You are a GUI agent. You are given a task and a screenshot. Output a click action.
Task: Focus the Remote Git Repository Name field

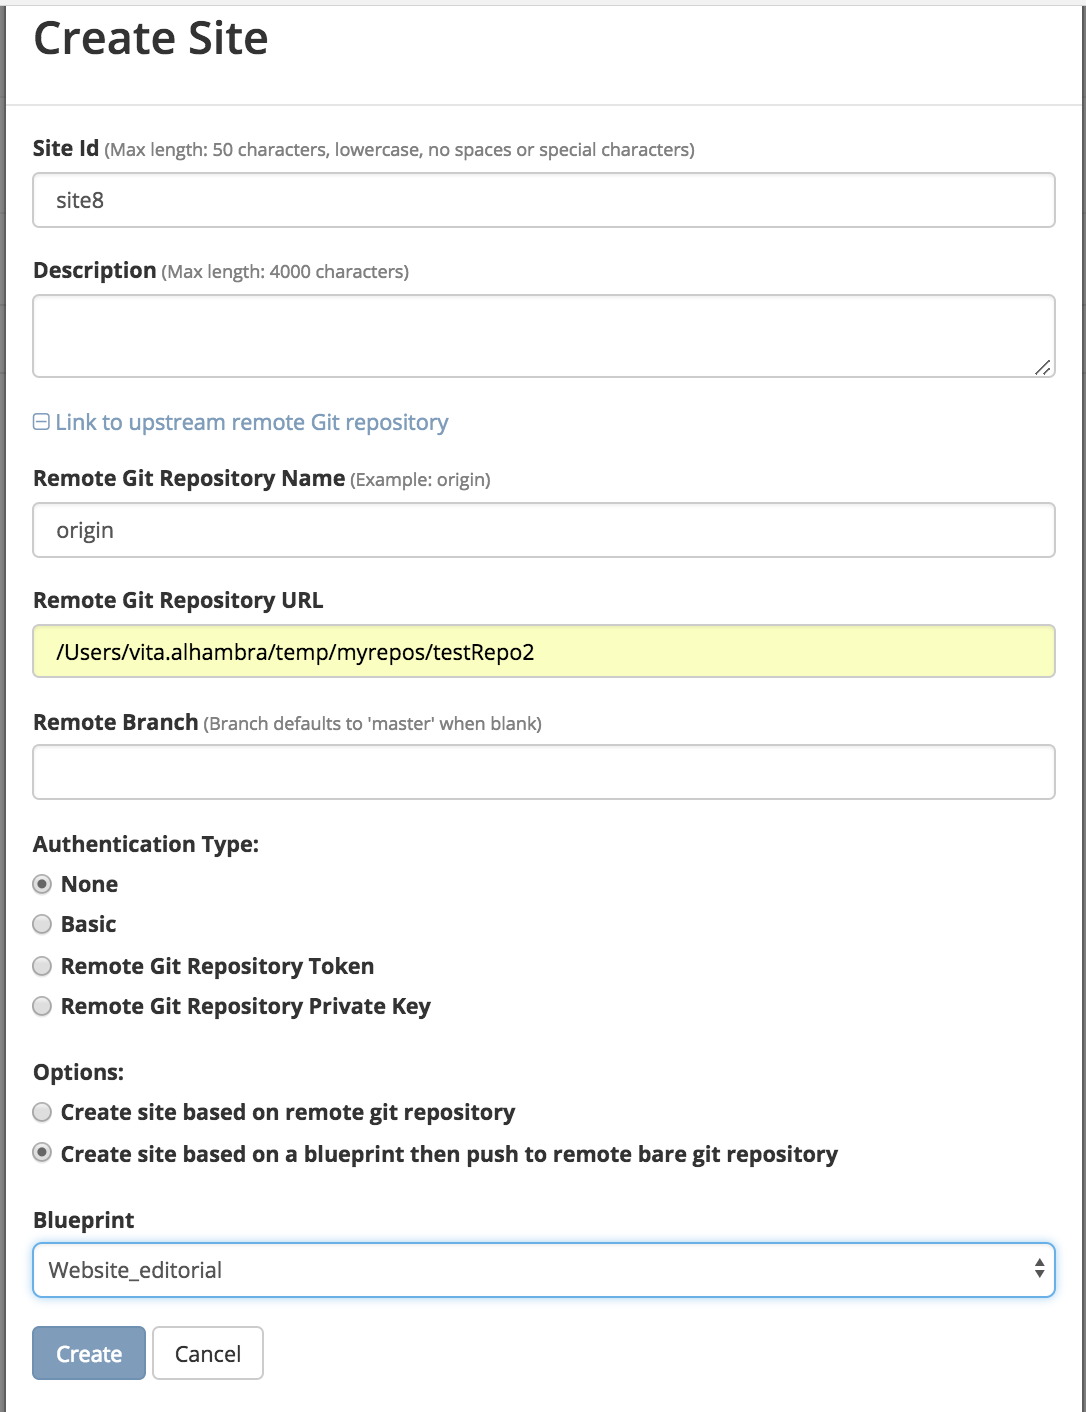544,530
